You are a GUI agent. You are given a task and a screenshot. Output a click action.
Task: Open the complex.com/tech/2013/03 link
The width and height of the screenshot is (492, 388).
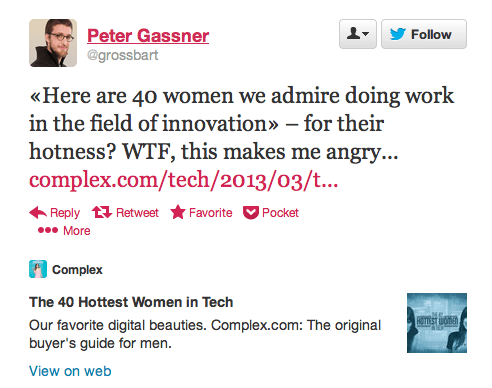point(183,180)
